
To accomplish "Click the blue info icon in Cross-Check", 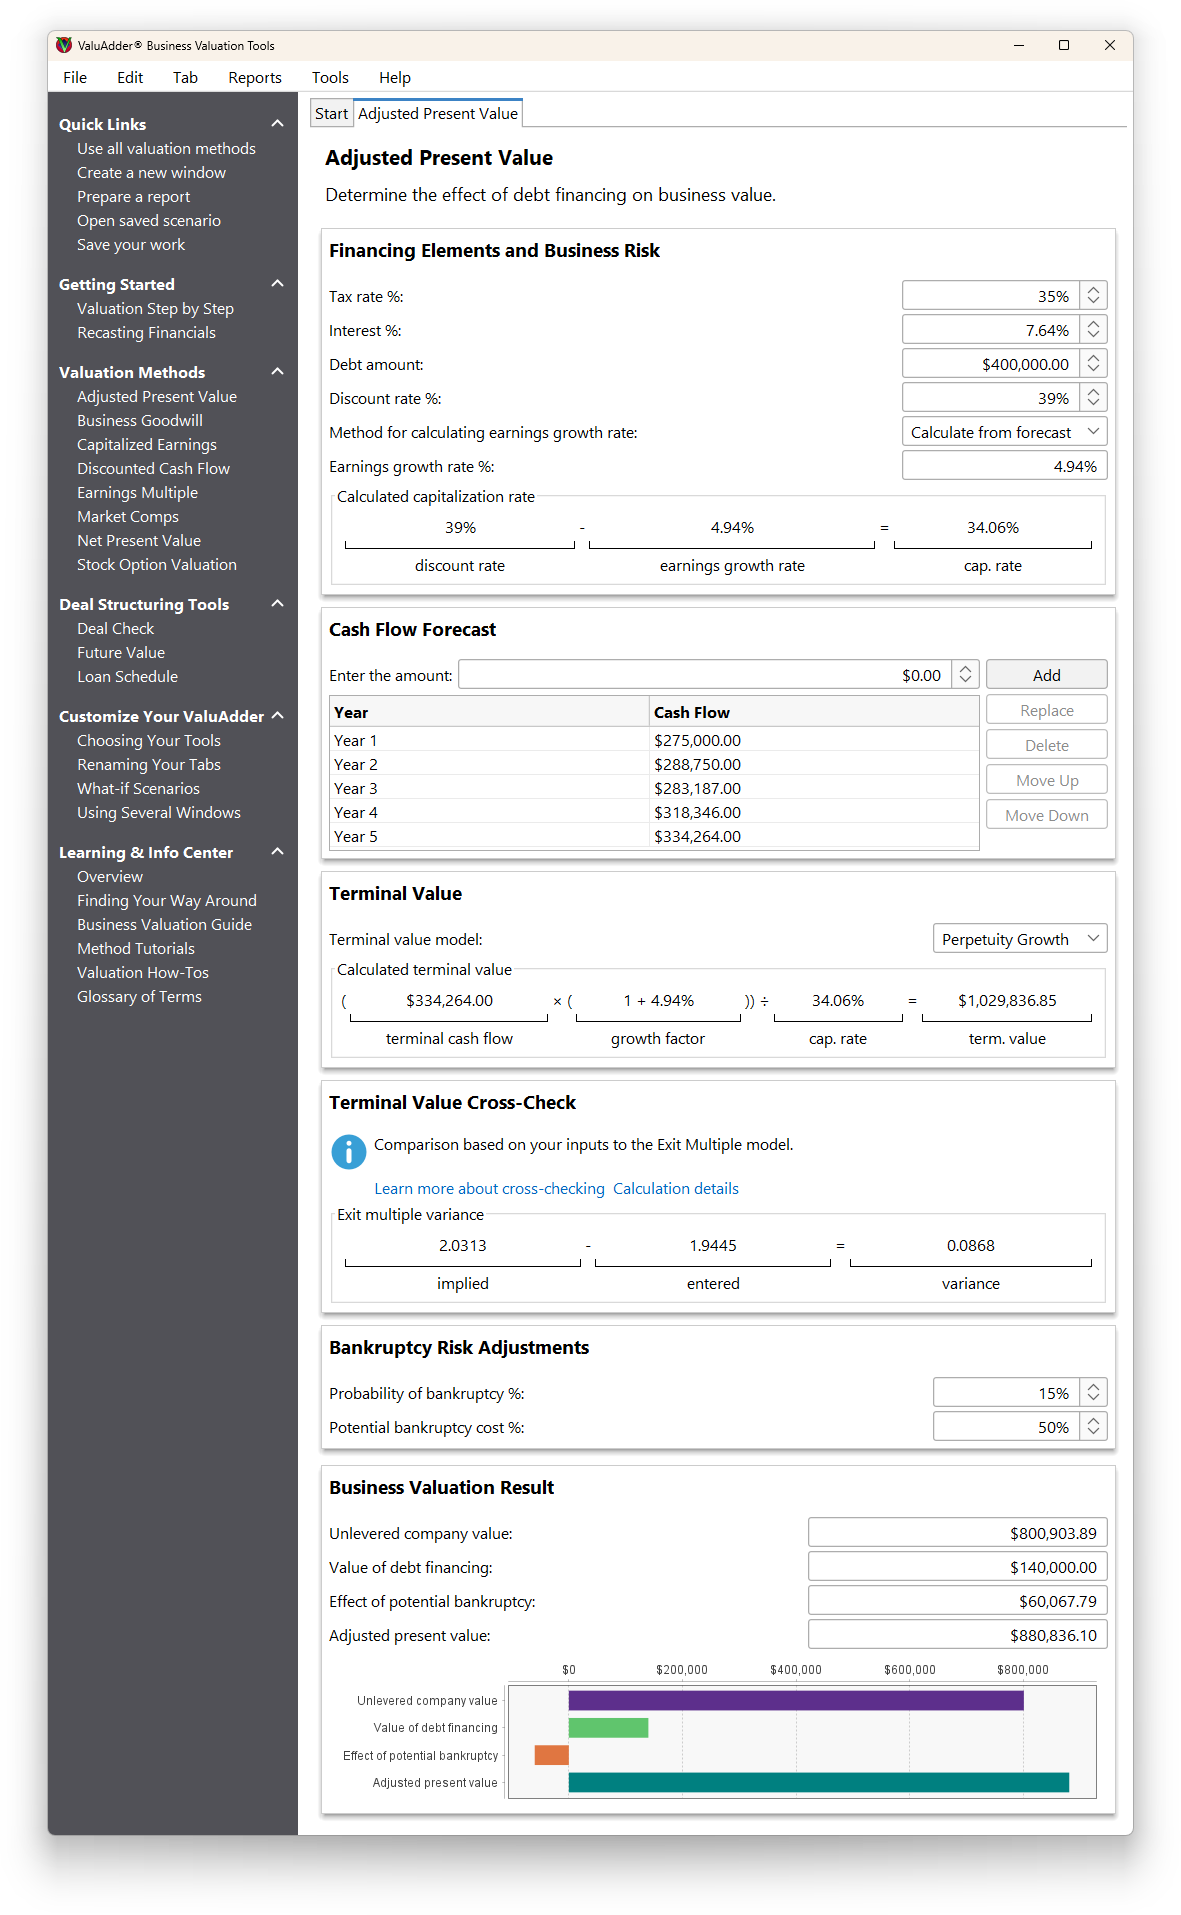I will click(348, 1152).
